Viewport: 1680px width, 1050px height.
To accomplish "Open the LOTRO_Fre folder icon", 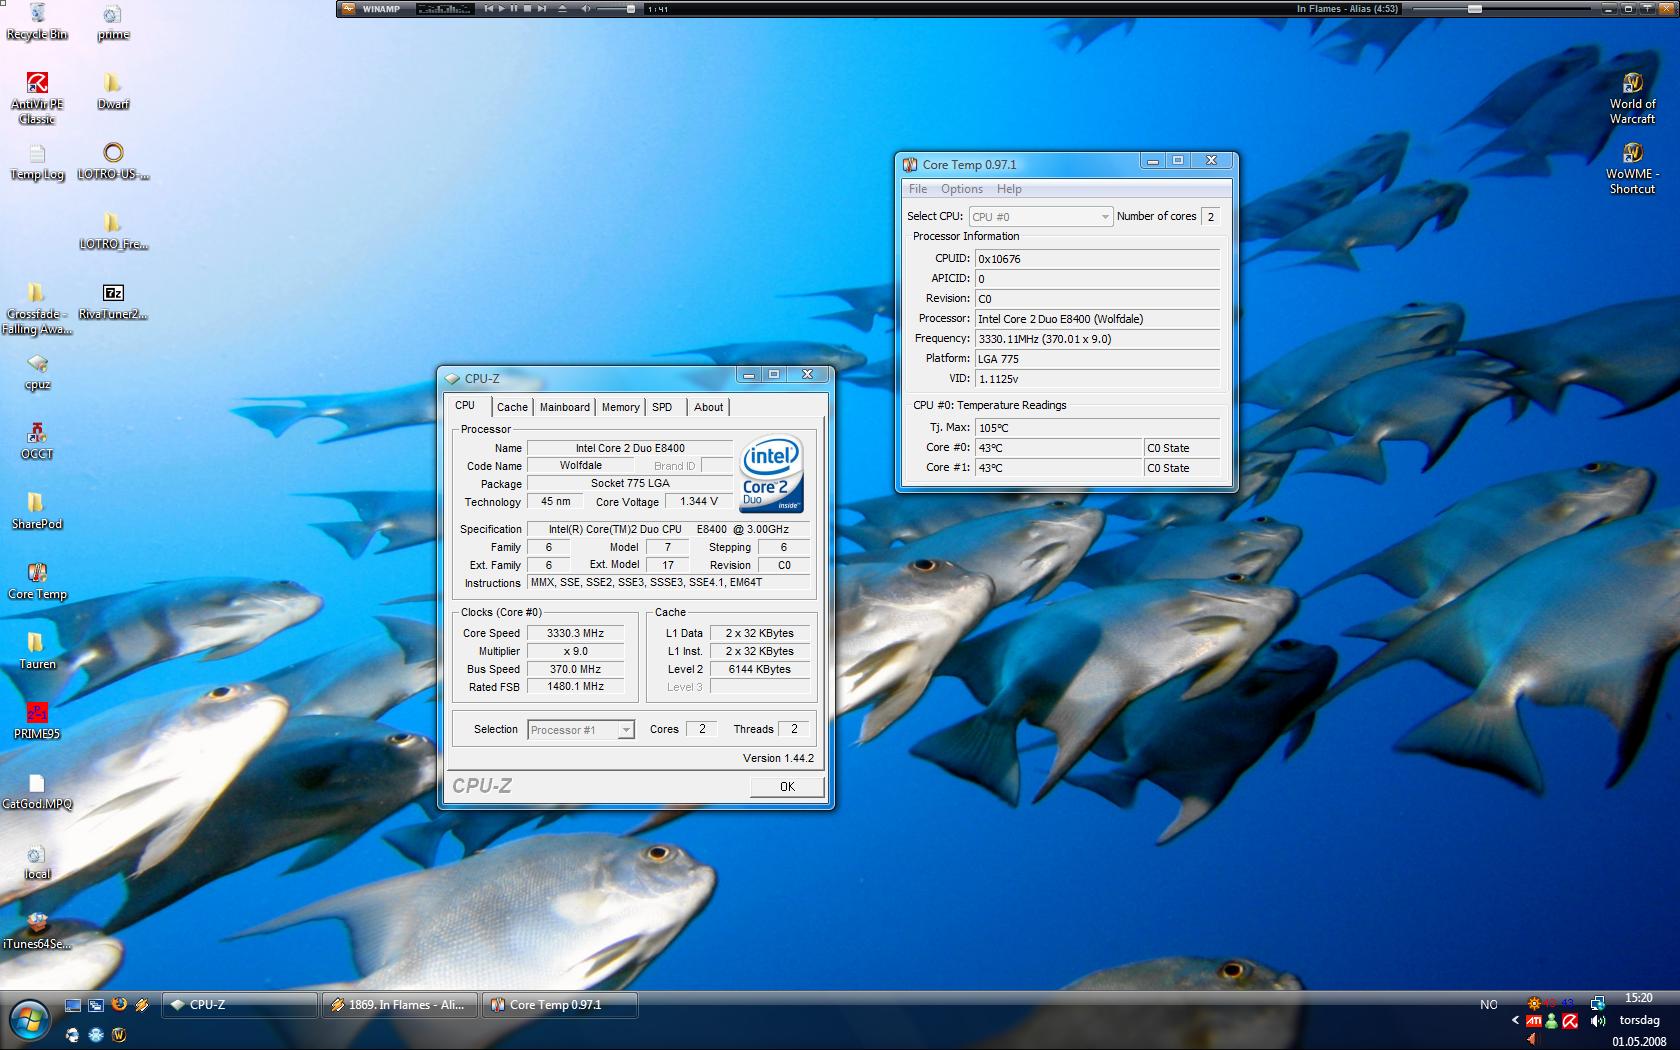I will pyautogui.click(x=113, y=231).
